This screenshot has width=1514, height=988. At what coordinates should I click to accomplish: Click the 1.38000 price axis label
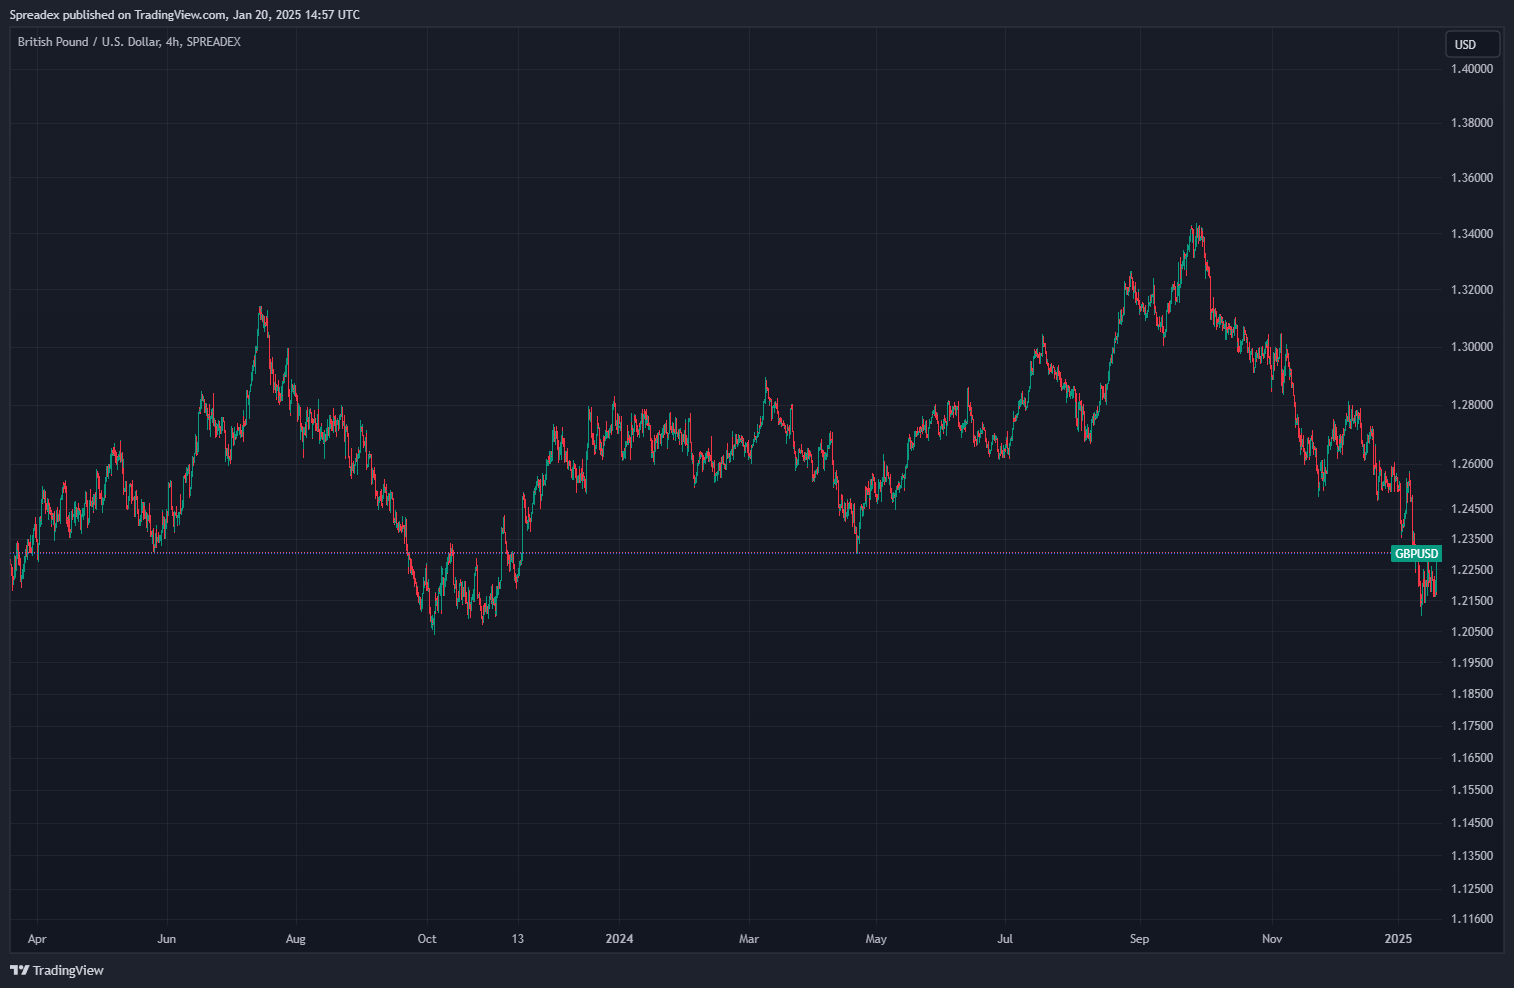pos(1472,123)
